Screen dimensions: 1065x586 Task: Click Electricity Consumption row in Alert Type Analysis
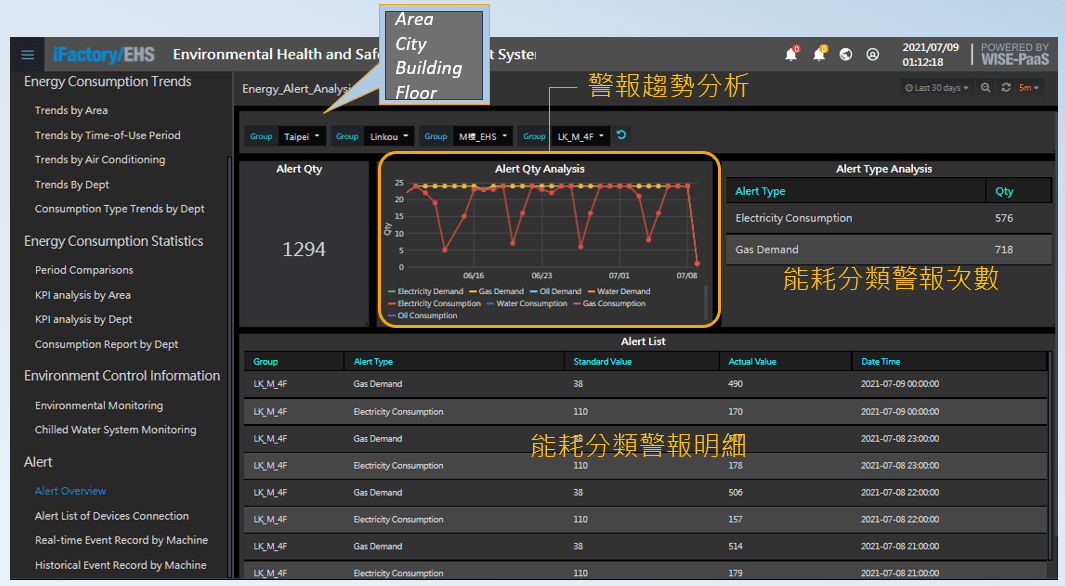888,218
